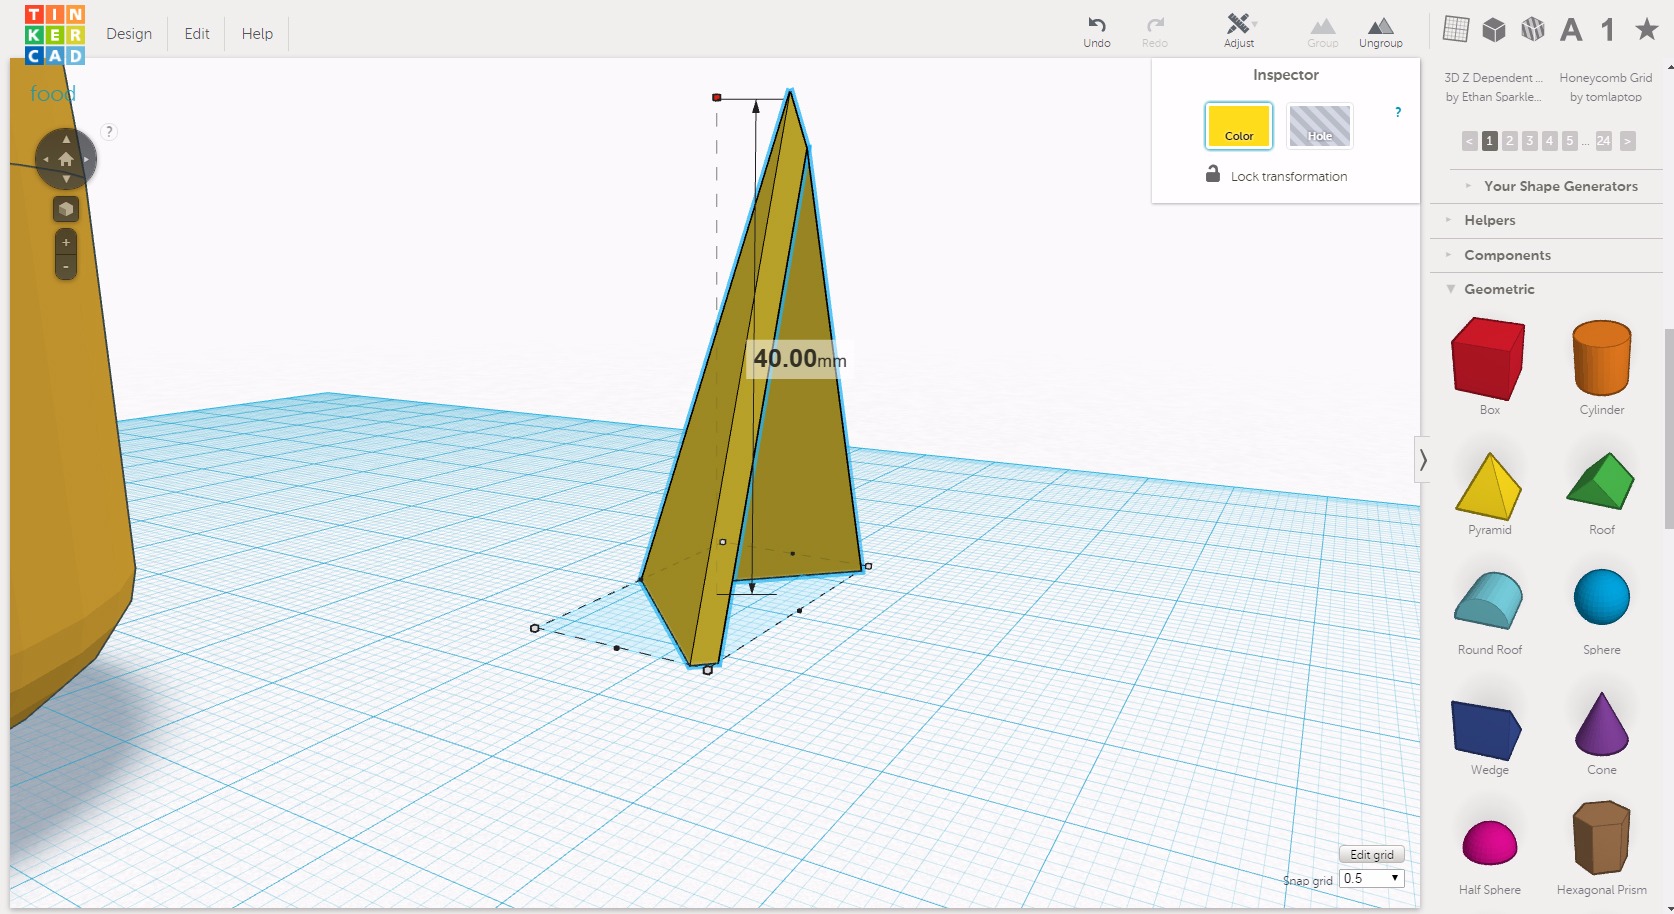Click the 40.00 mm dimension value

(798, 359)
